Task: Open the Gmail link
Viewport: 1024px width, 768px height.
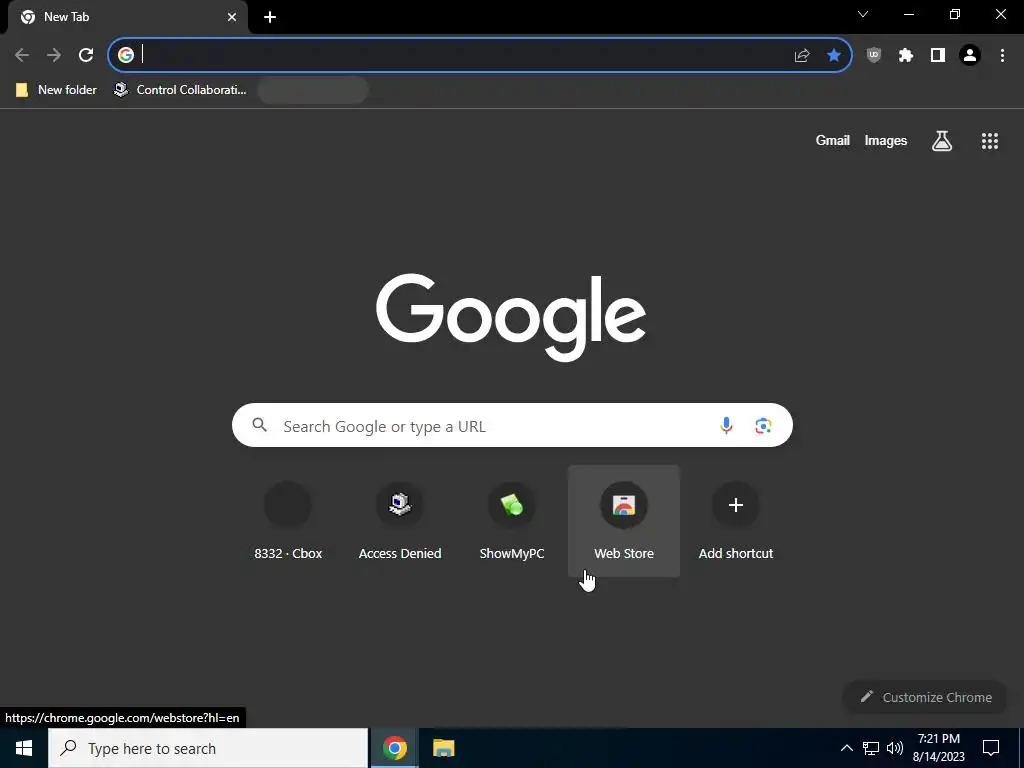Action: (x=833, y=140)
